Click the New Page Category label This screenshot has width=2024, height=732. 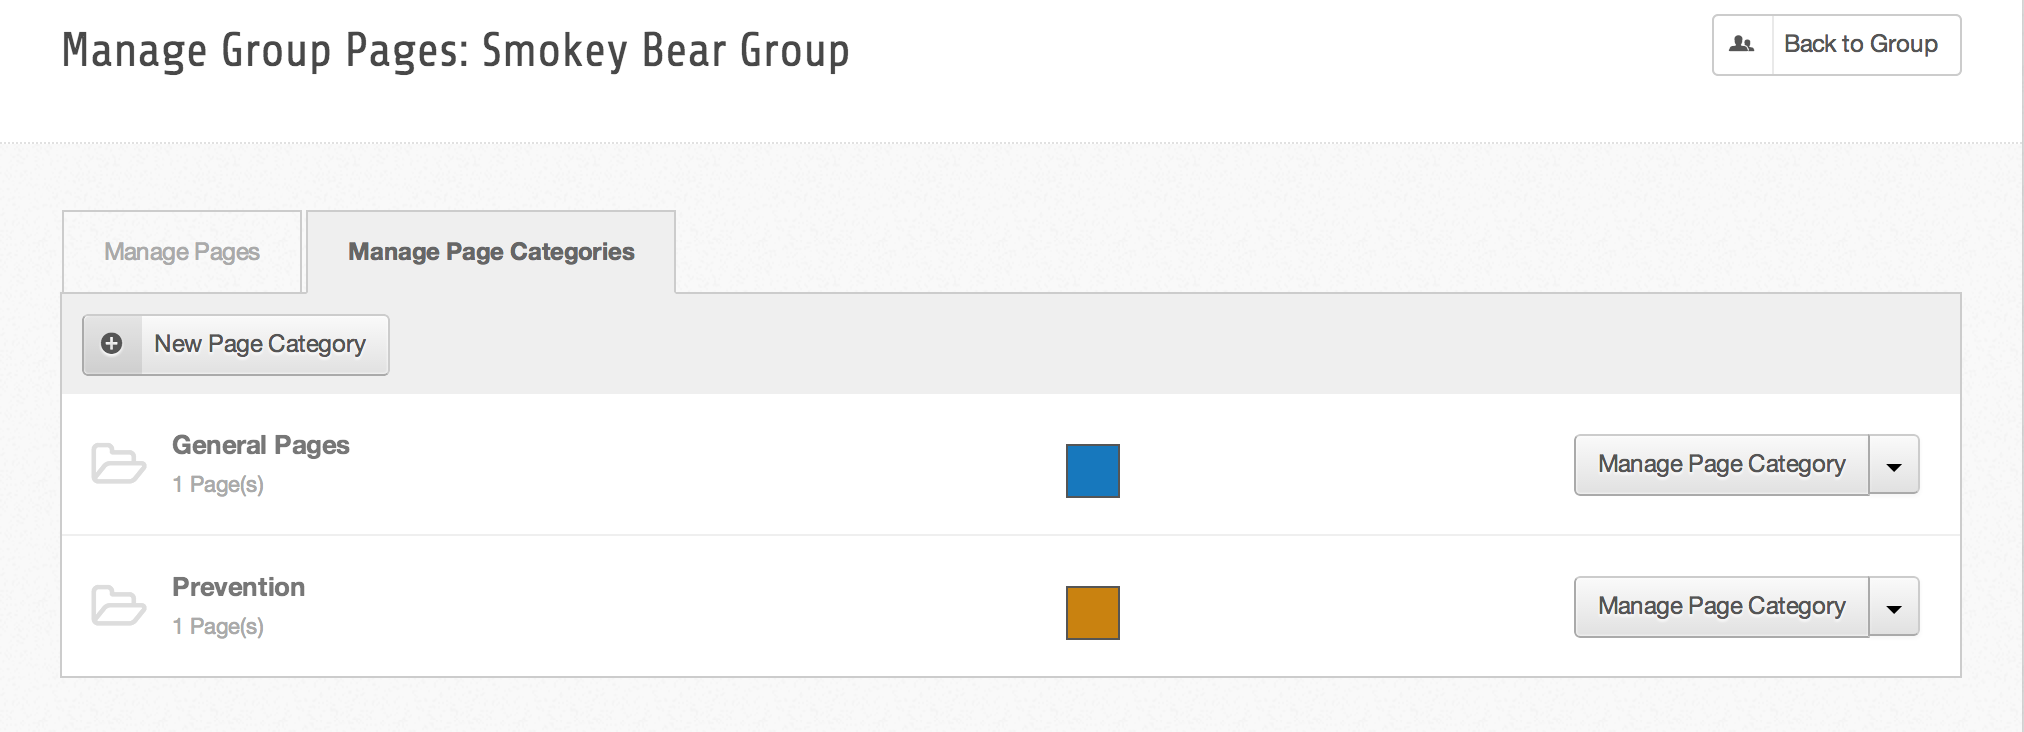click(260, 344)
